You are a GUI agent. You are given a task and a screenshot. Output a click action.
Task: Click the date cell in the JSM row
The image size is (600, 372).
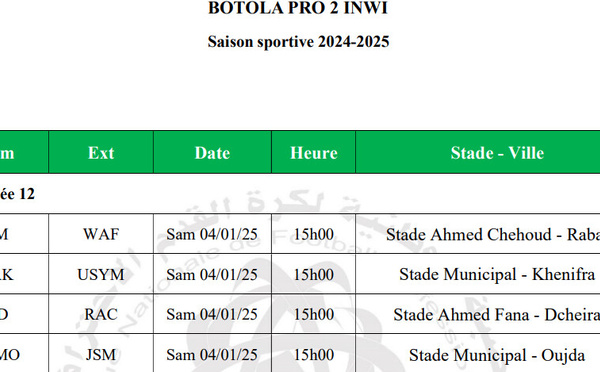212,354
